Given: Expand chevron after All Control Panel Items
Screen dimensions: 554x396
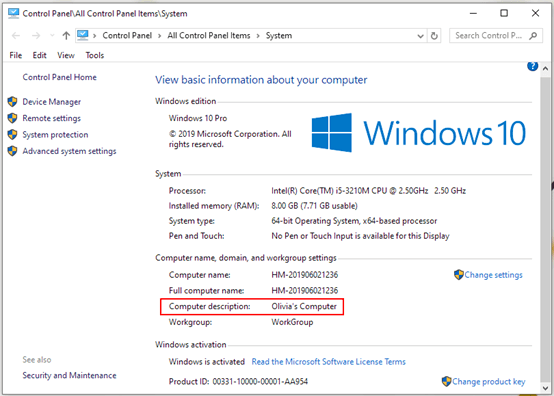Looking at the screenshot, I should tap(258, 36).
